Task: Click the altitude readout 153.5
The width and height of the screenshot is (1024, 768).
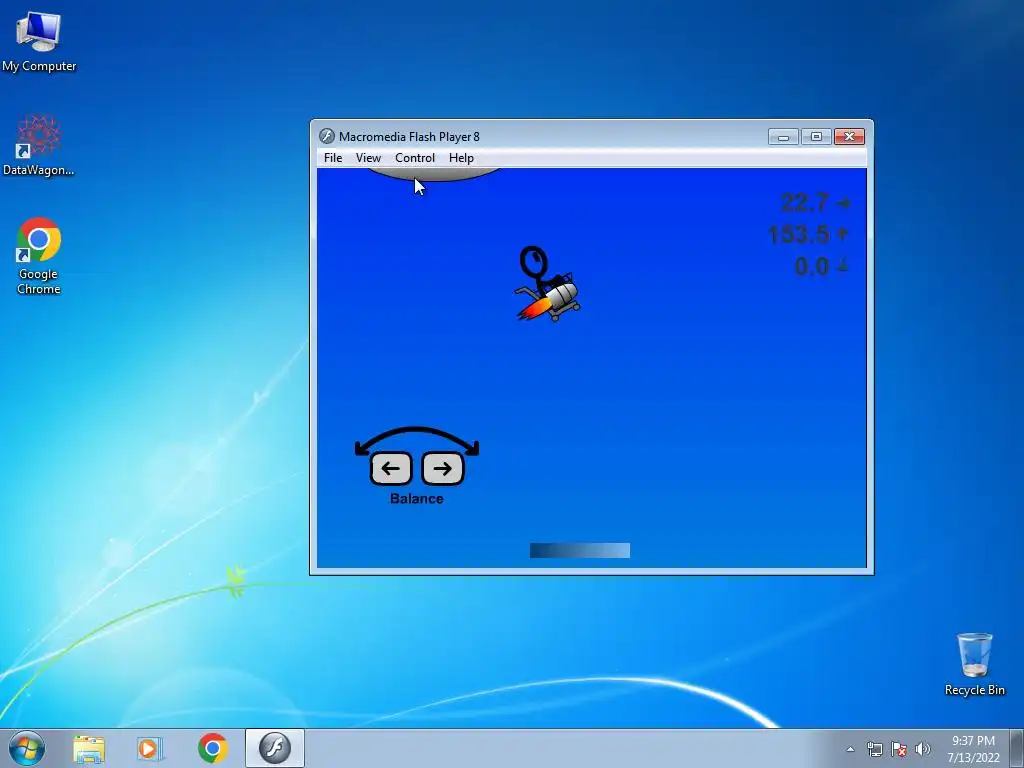Action: 799,234
